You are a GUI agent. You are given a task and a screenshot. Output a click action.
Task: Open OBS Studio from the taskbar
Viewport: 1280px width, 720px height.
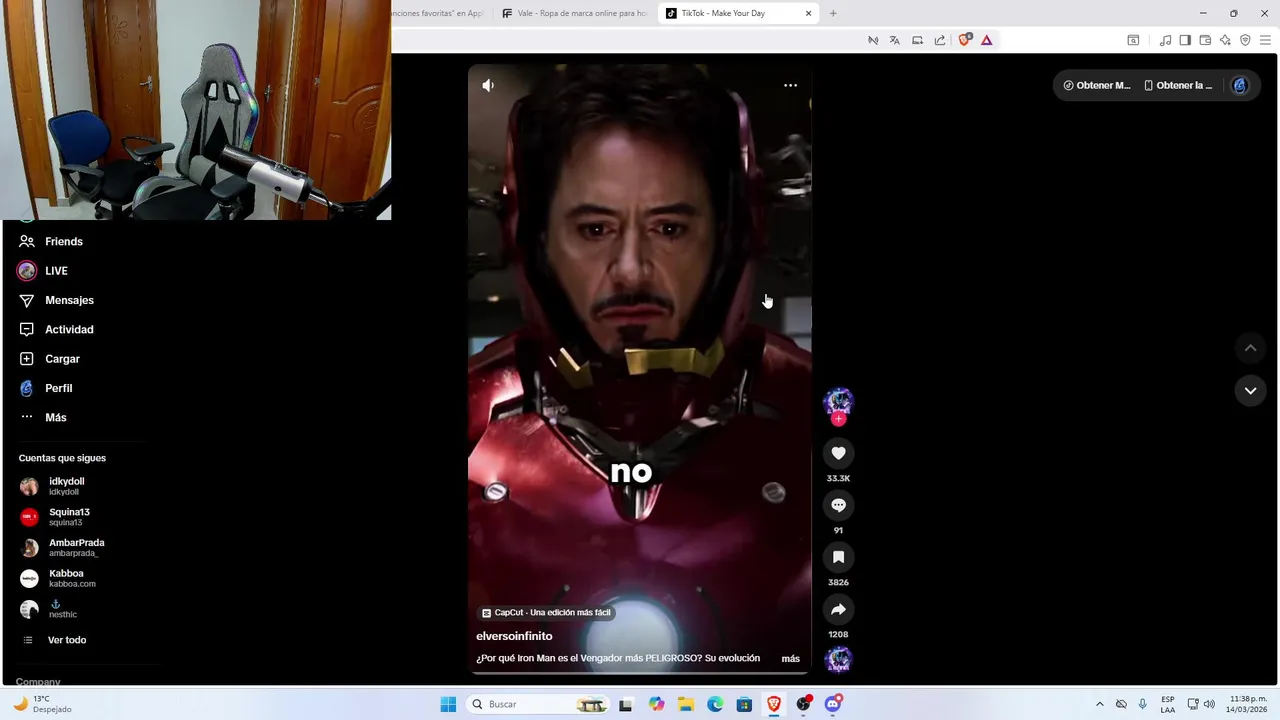click(x=803, y=704)
